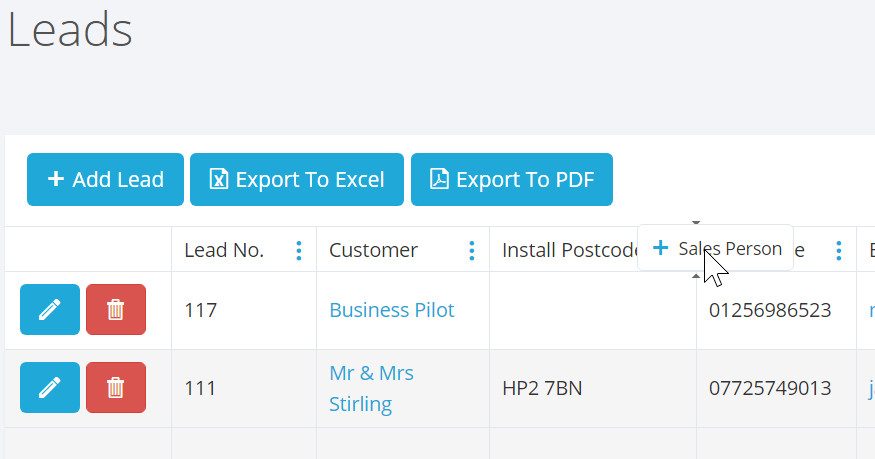Screen dimensions: 875x459
Task: Open the Business Pilot customer link
Action: pyautogui.click(x=392, y=310)
